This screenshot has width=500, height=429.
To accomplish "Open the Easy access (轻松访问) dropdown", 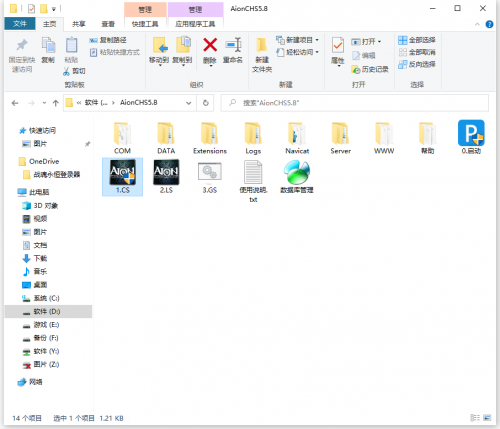I will point(297,52).
